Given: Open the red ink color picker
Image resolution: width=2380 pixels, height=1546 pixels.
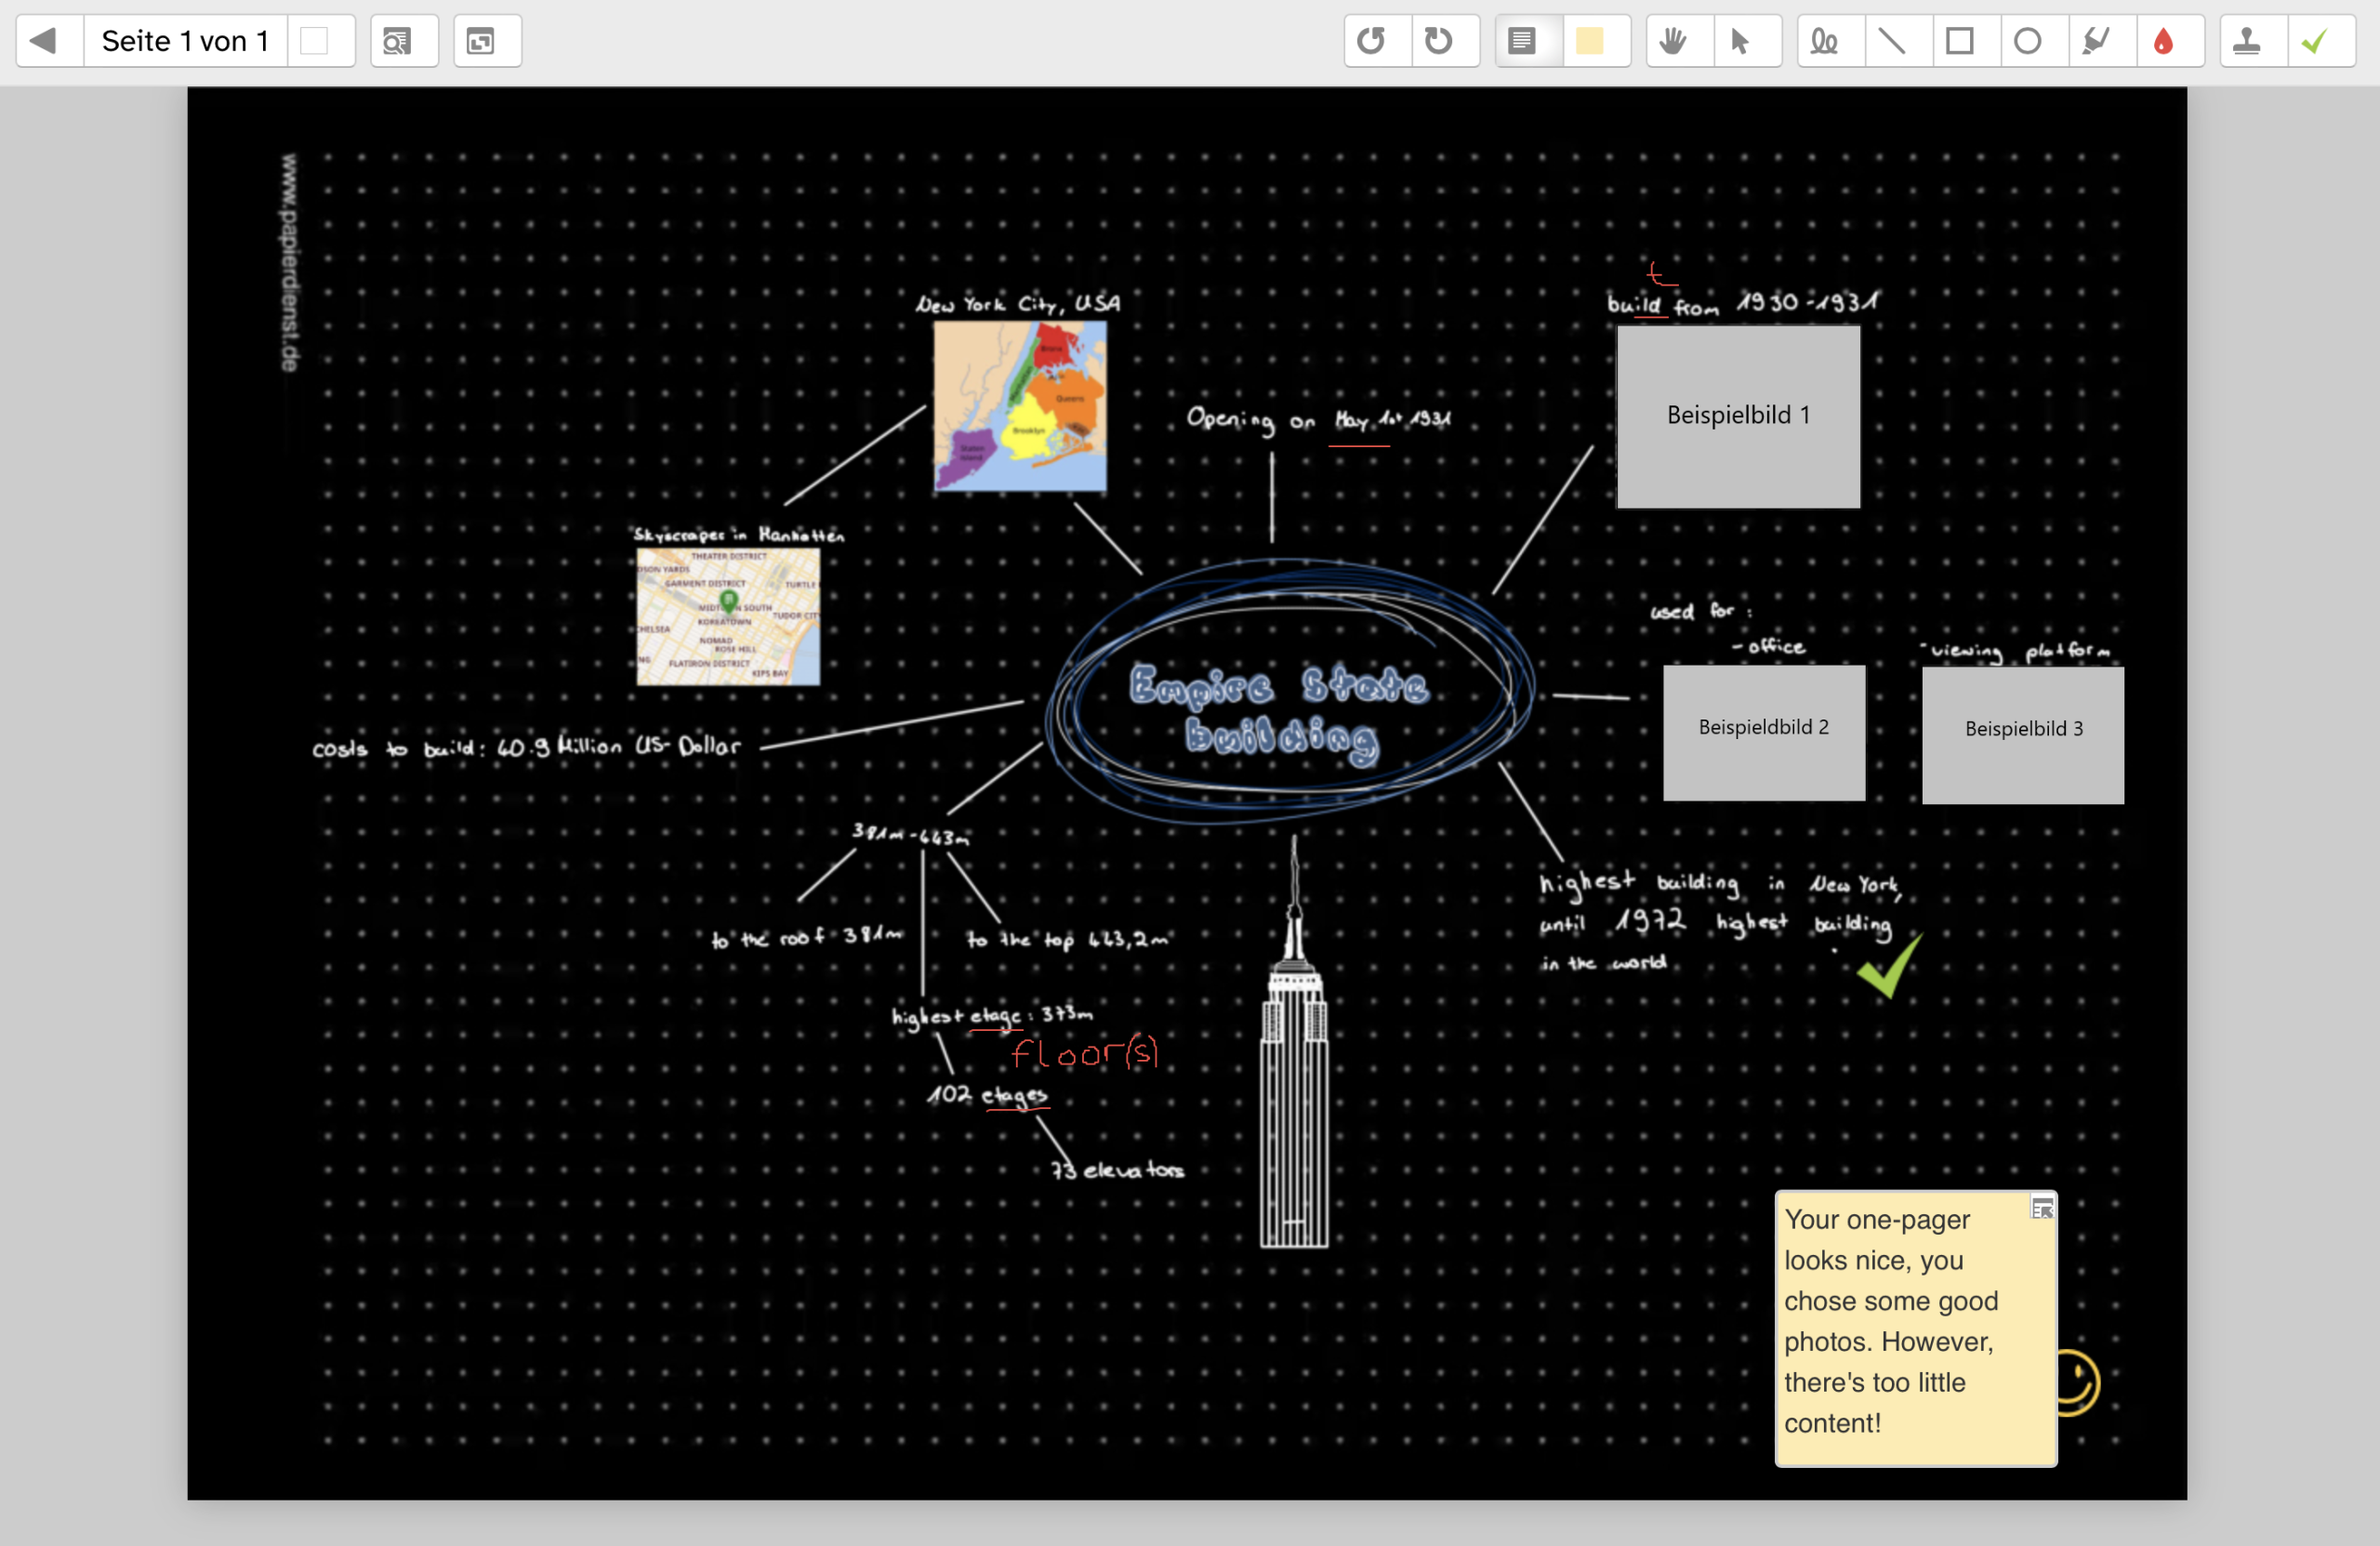Looking at the screenshot, I should point(2164,41).
